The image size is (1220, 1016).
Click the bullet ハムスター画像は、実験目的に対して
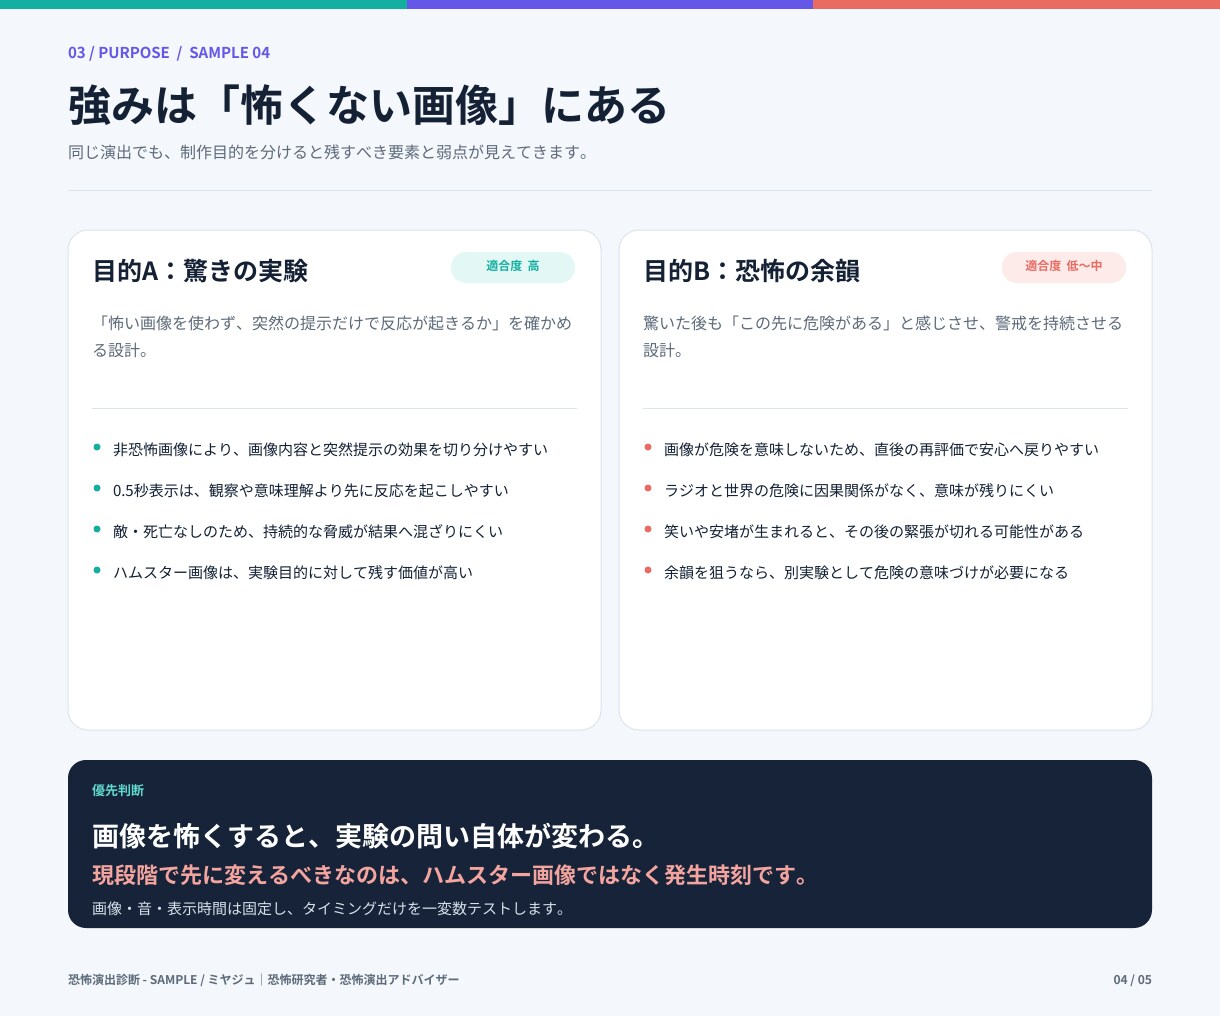pyautogui.click(x=293, y=572)
